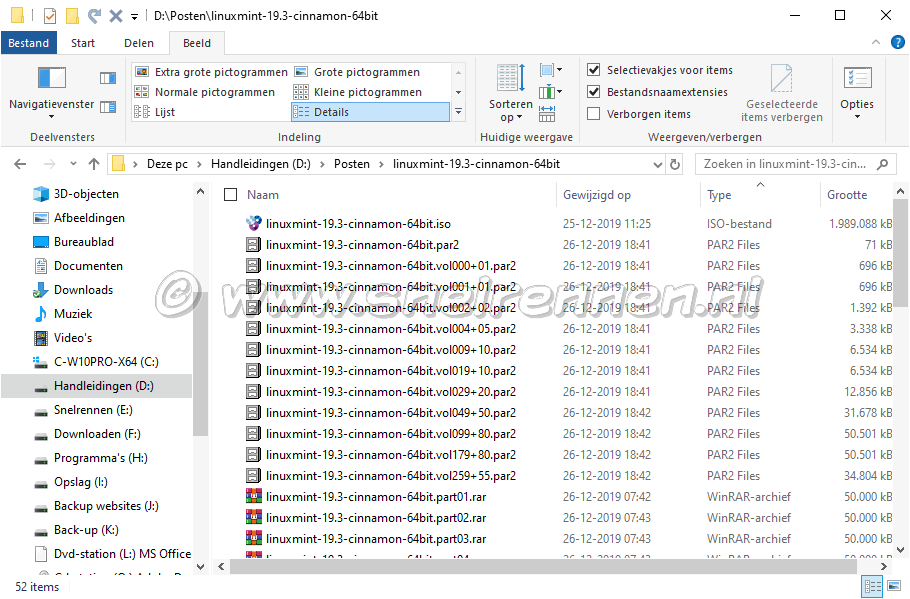The width and height of the screenshot is (910, 599).
Task: Sort by the Type column header
Action: [x=719, y=195]
